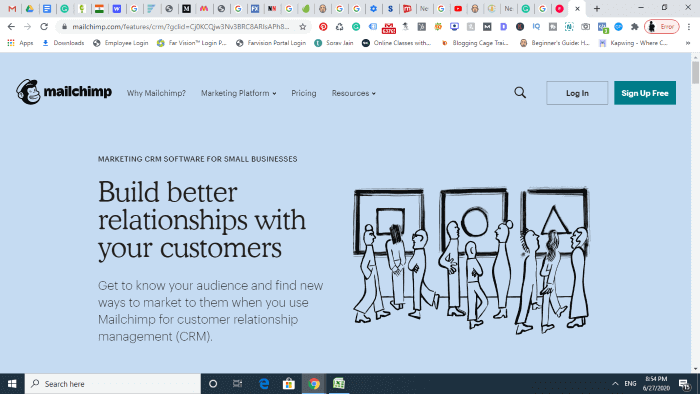This screenshot has height=394, width=700.
Task: Click the Windows Search here box
Action: pos(113,384)
